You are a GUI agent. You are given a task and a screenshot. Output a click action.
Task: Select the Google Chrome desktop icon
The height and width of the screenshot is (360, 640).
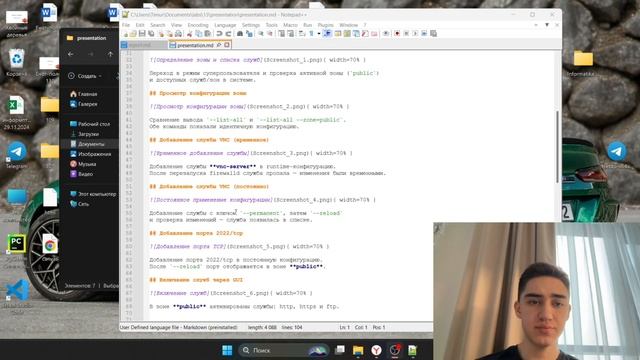(x=50, y=246)
